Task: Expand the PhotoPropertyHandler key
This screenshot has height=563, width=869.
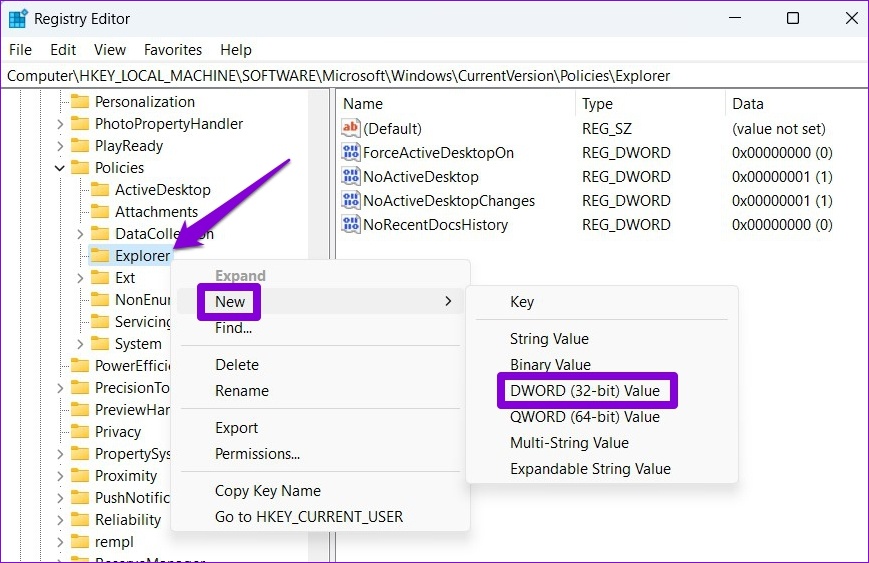Action: coord(60,124)
